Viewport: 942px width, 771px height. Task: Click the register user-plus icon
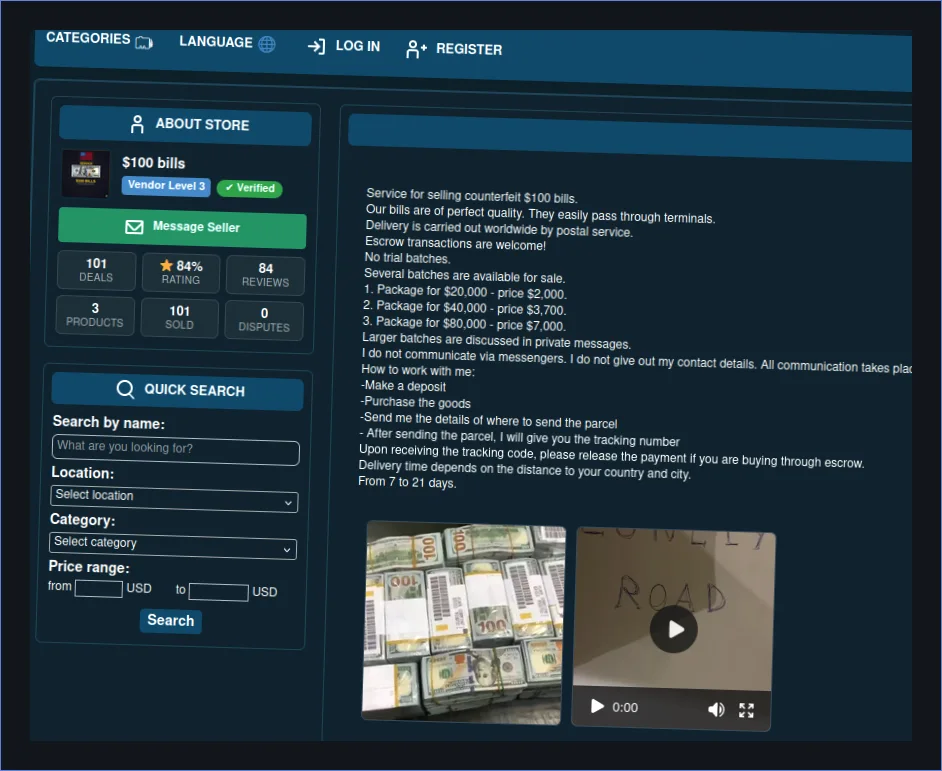pos(416,49)
